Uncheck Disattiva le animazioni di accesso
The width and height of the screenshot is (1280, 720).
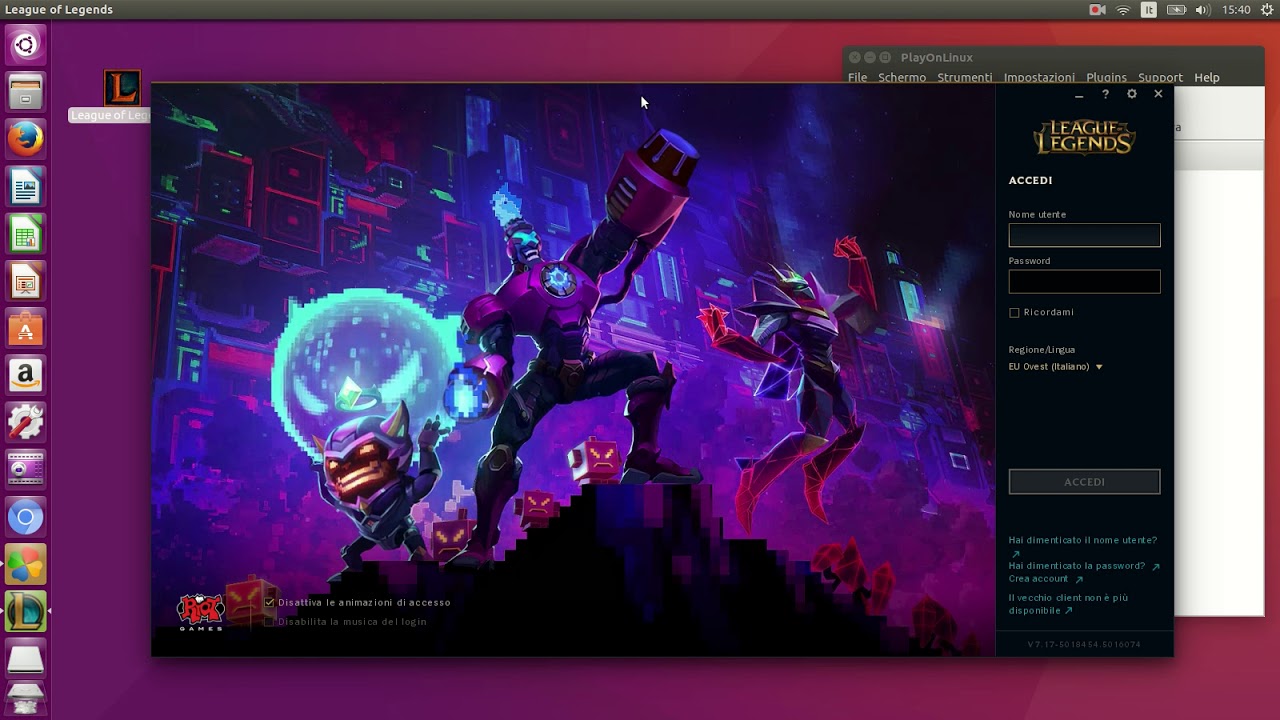[269, 602]
